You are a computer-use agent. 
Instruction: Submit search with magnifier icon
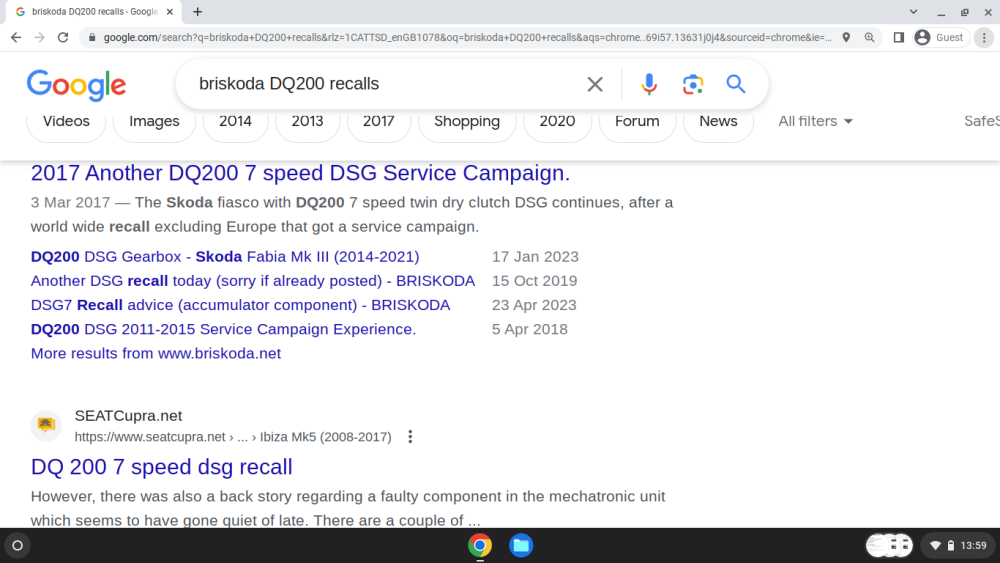[735, 84]
